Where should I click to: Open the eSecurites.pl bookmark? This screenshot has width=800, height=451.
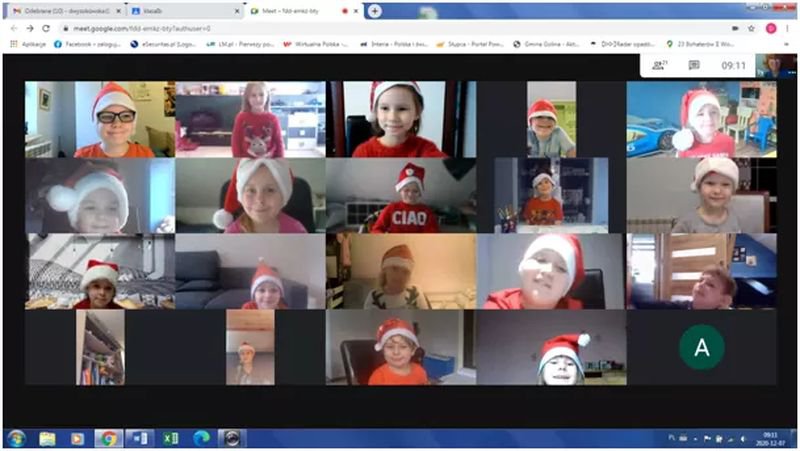[x=163, y=44]
